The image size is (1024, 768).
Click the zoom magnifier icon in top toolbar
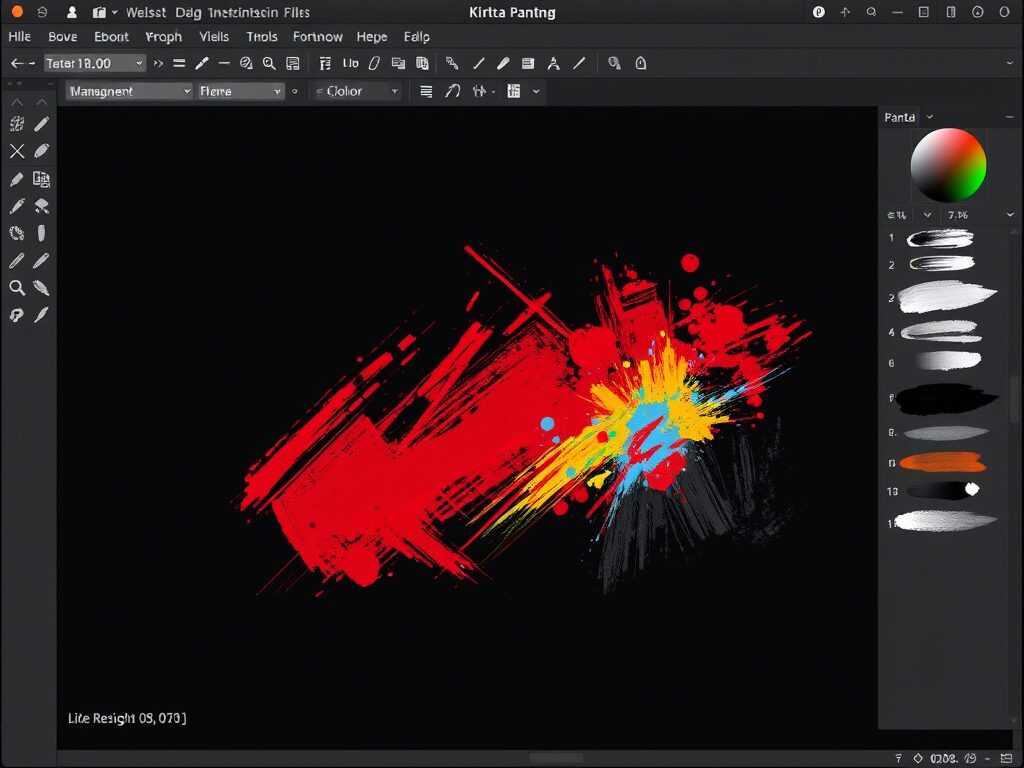click(269, 63)
